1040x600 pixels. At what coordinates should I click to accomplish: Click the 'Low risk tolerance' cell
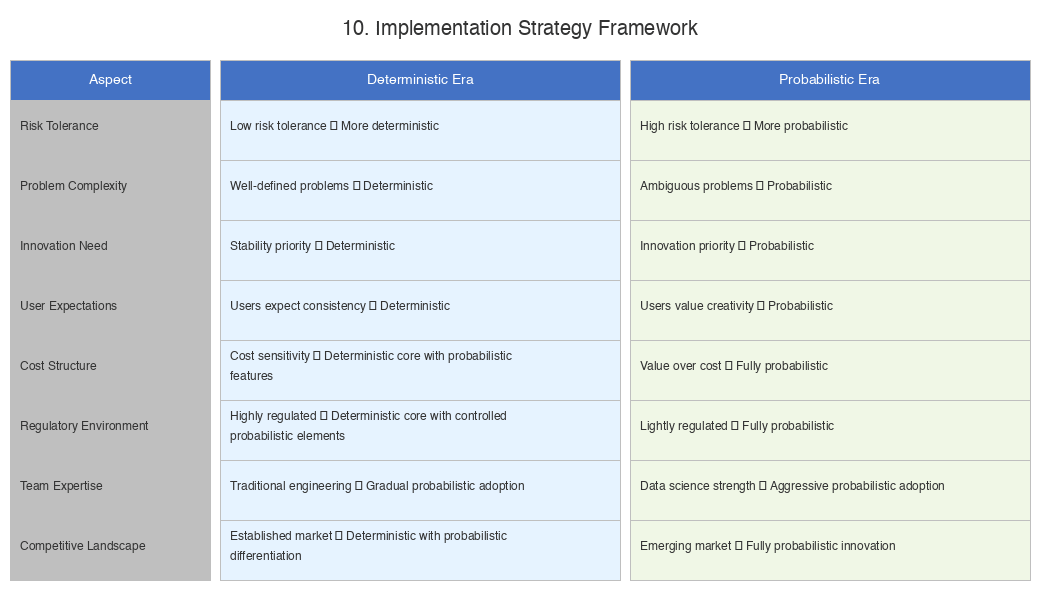coord(421,130)
